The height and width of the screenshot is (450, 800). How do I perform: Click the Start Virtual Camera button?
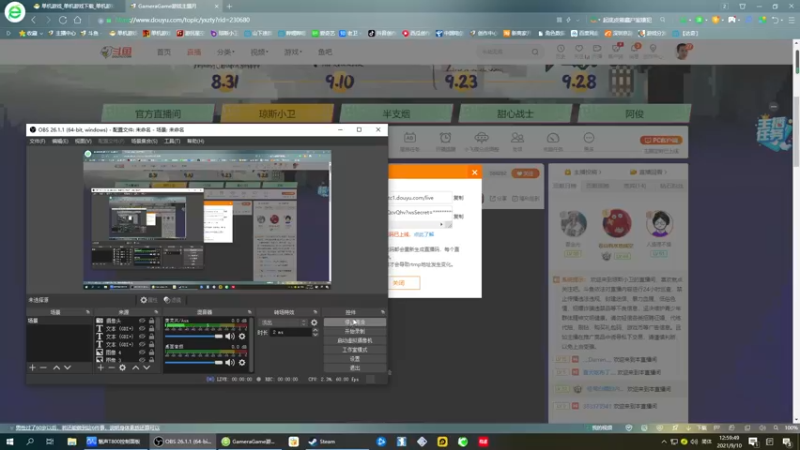point(355,341)
